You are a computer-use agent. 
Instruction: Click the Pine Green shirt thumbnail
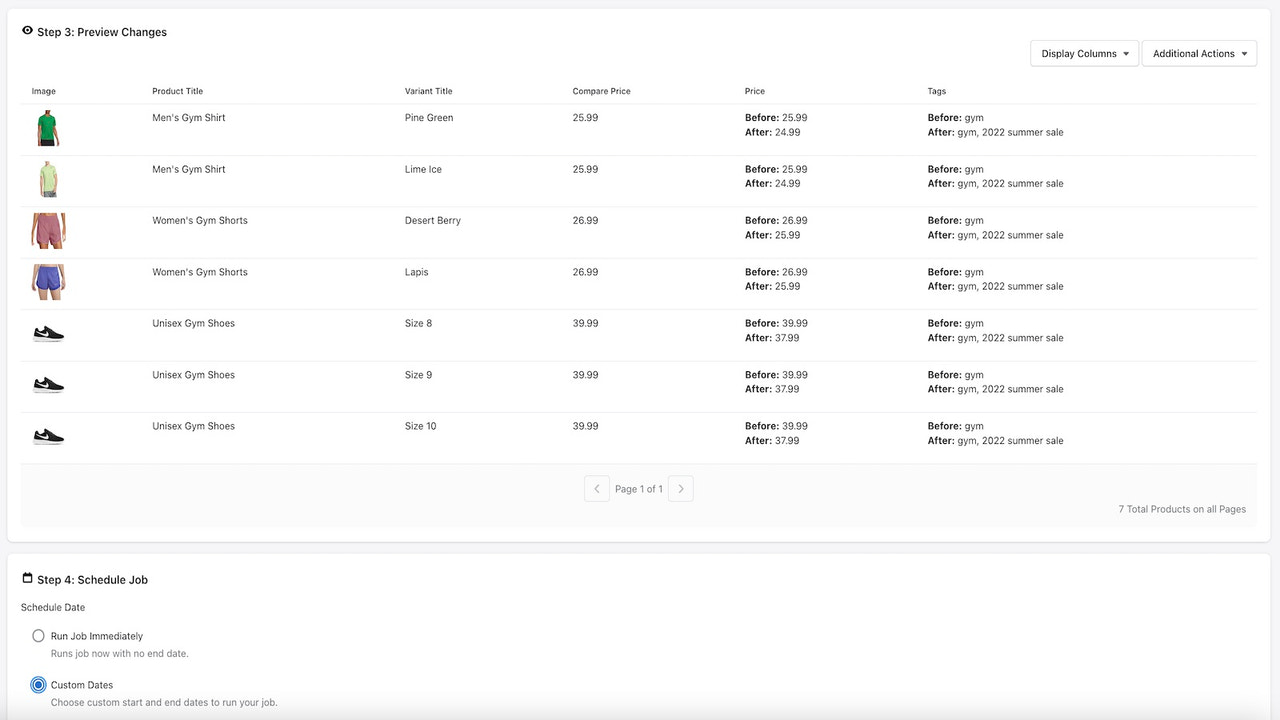(x=48, y=128)
